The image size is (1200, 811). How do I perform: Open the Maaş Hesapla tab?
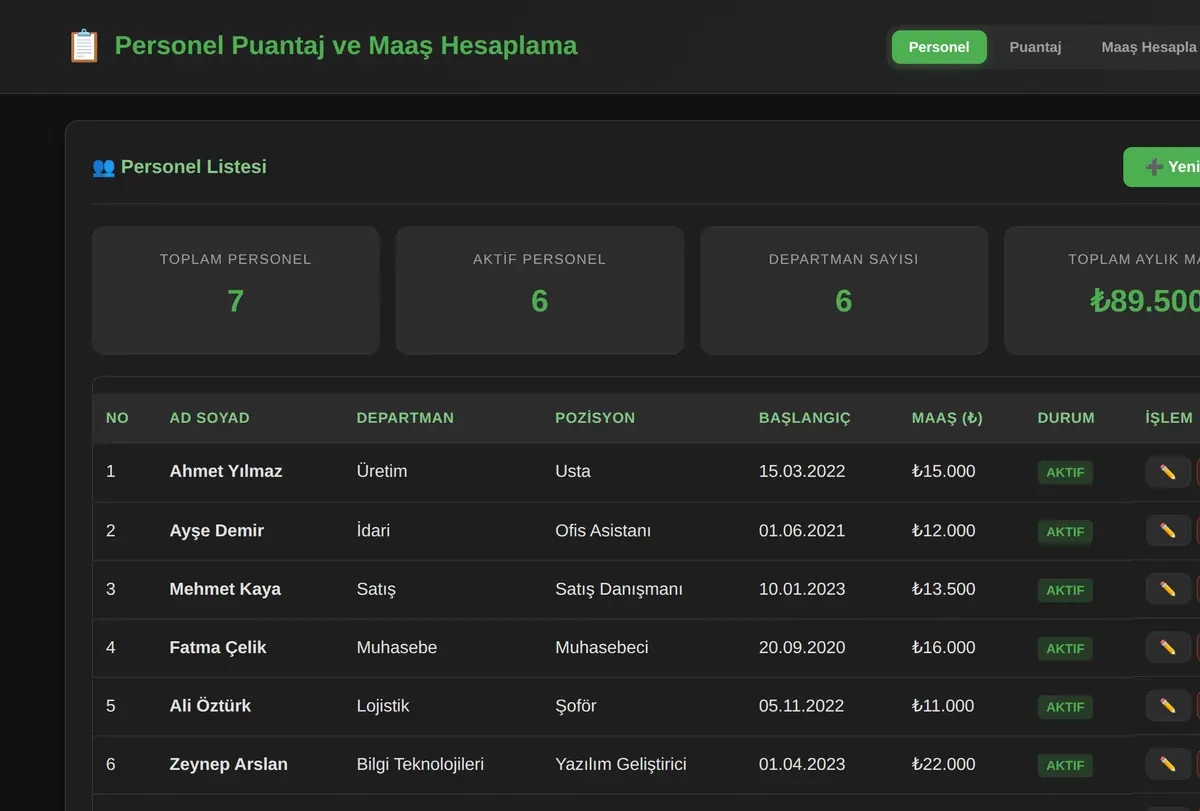pos(1149,47)
